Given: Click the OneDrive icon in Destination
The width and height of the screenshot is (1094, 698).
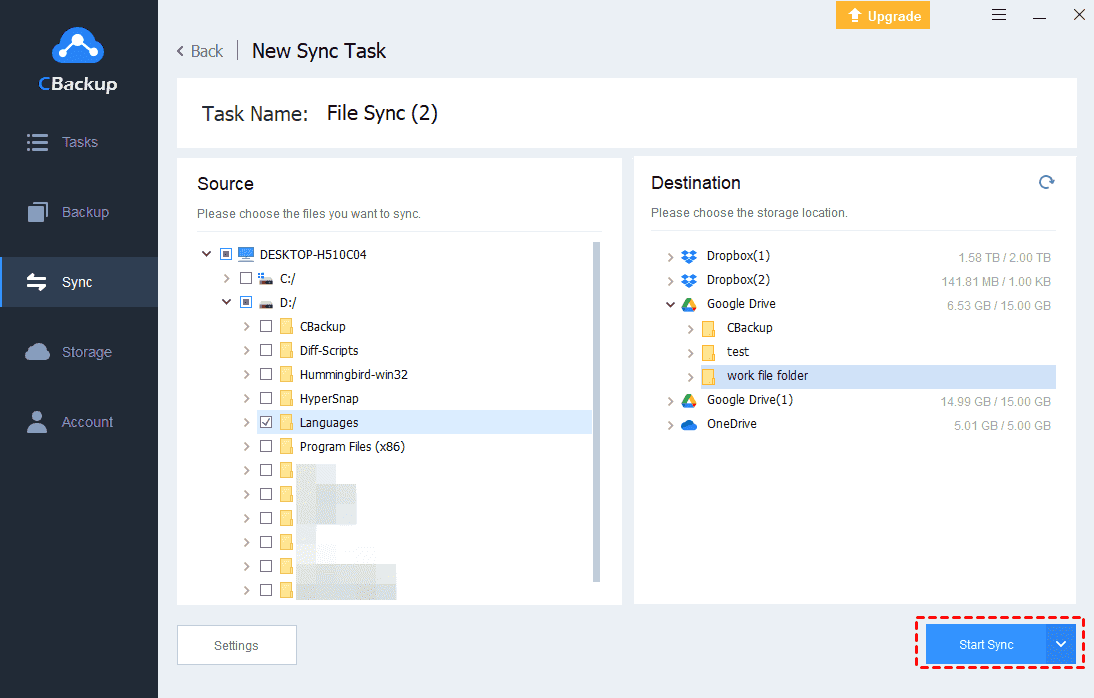Looking at the screenshot, I should [689, 423].
